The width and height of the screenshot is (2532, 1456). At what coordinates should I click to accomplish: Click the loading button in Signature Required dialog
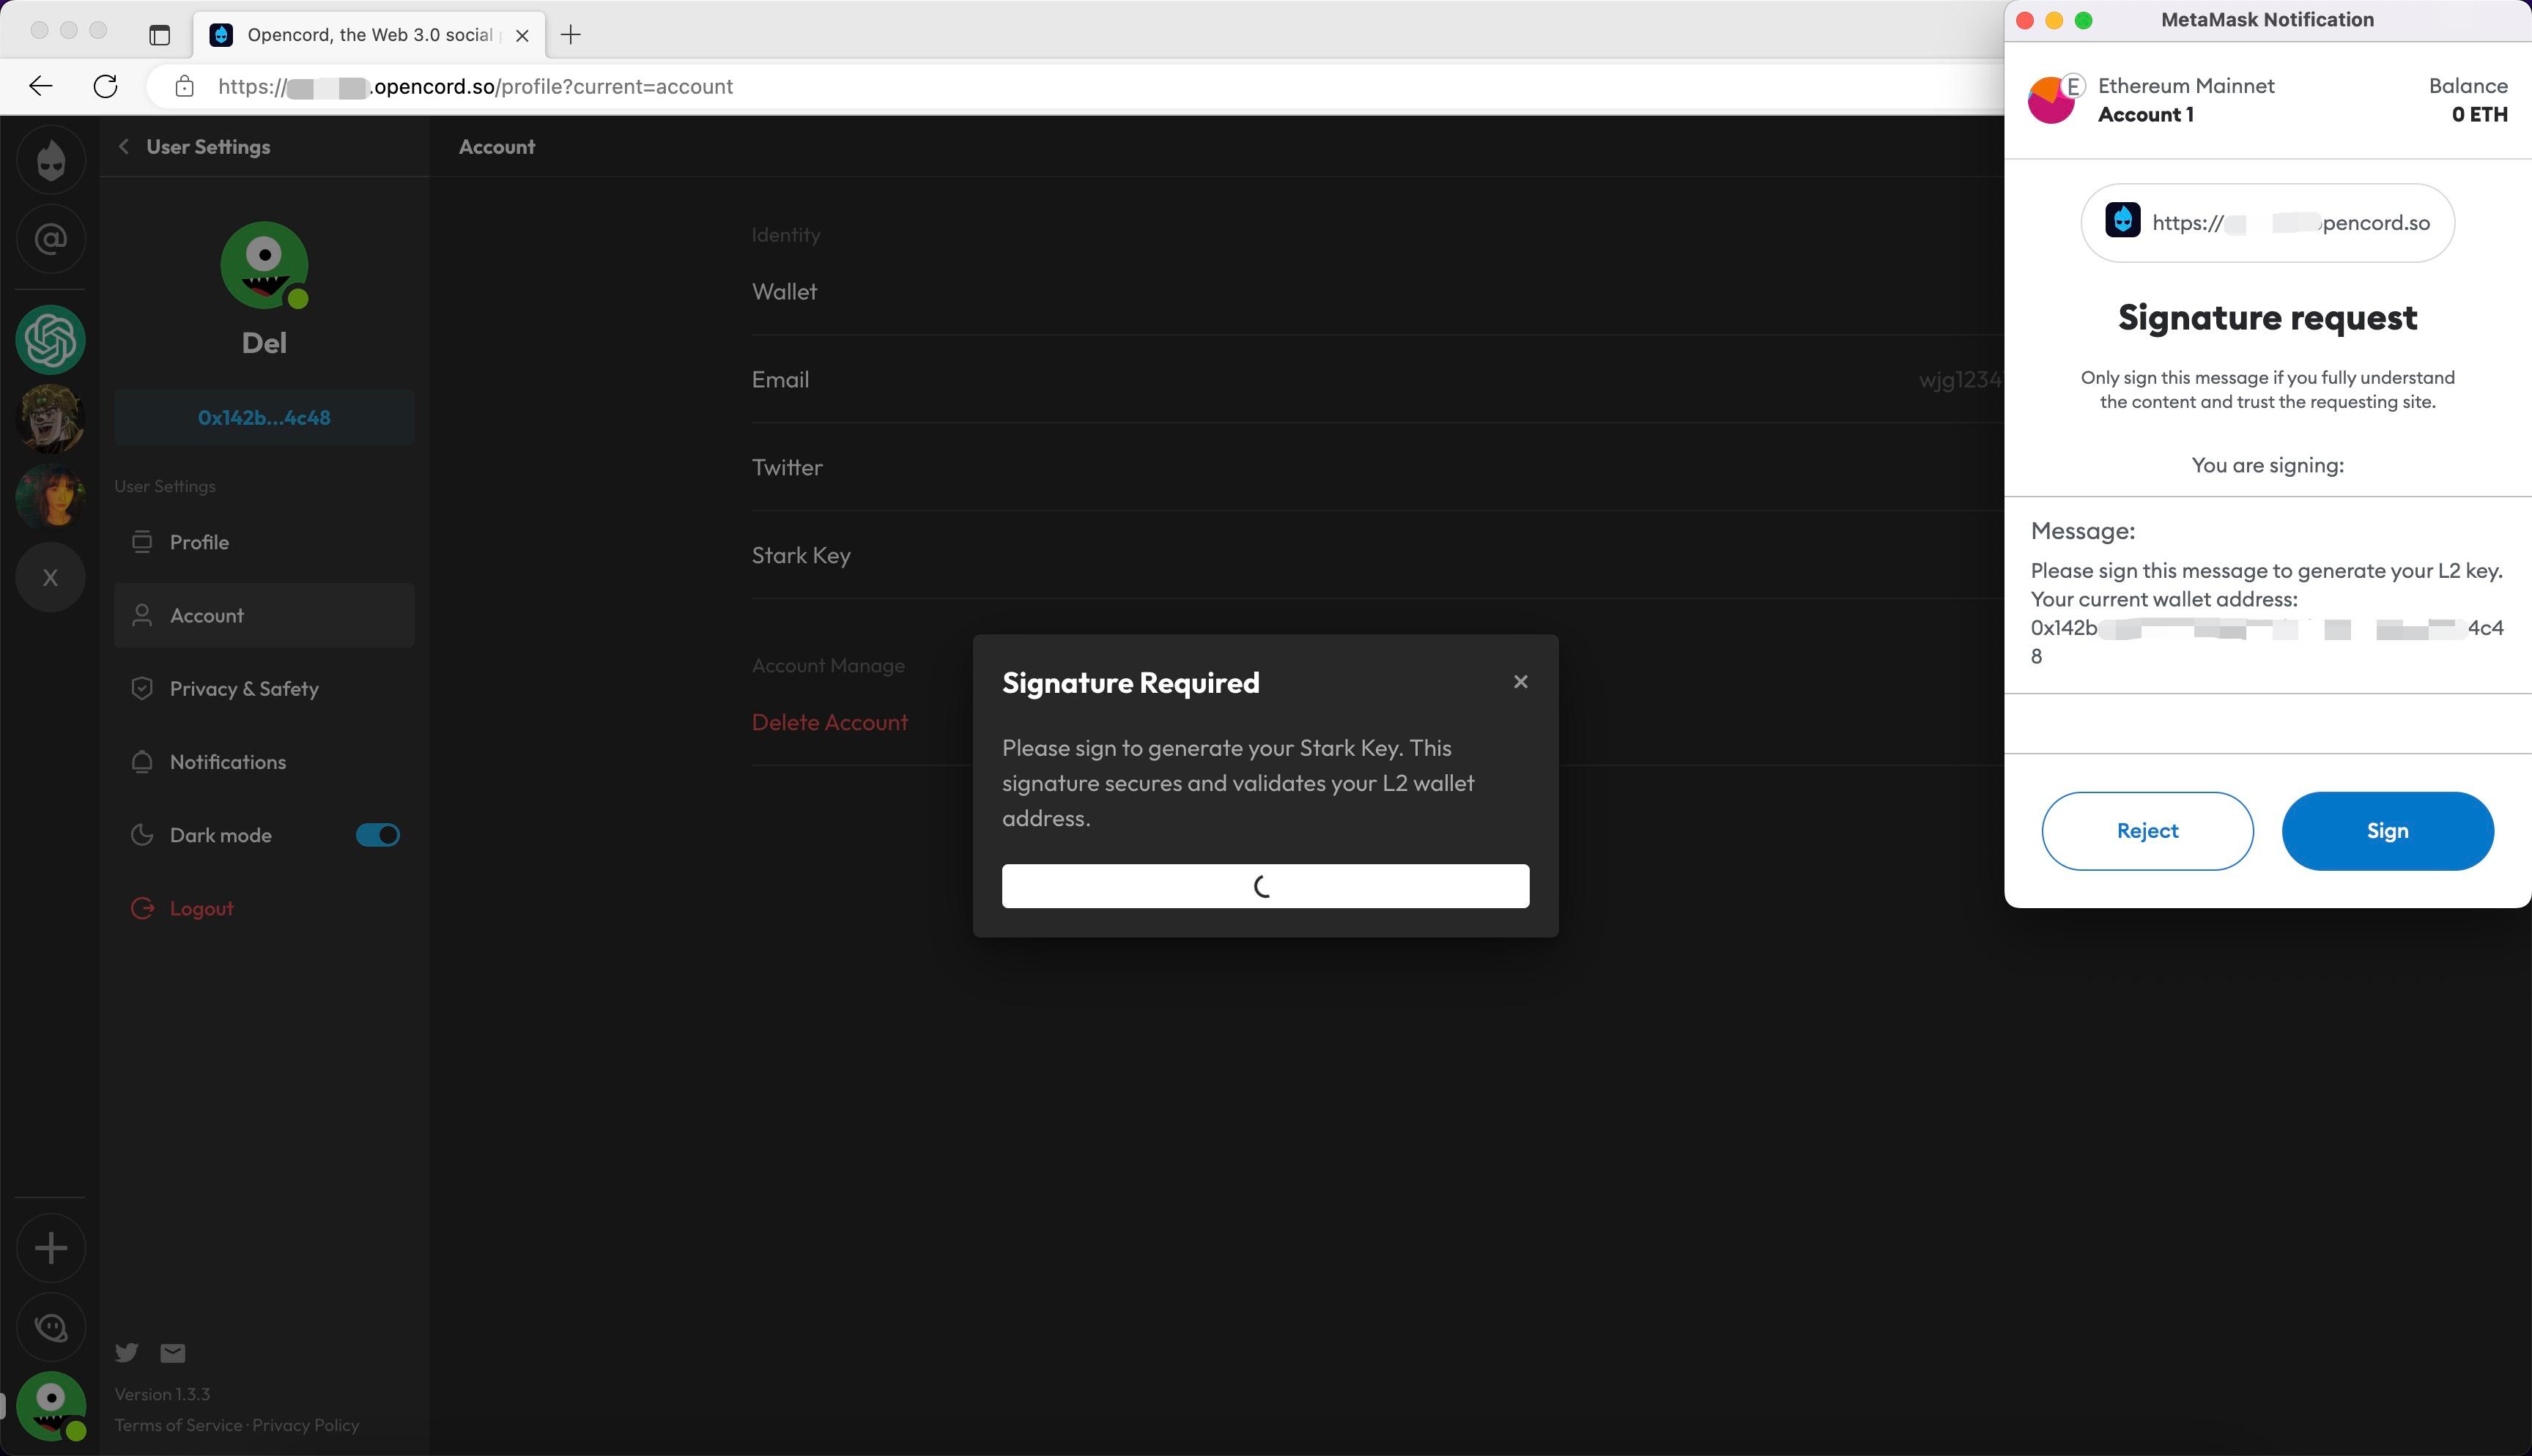[1265, 886]
